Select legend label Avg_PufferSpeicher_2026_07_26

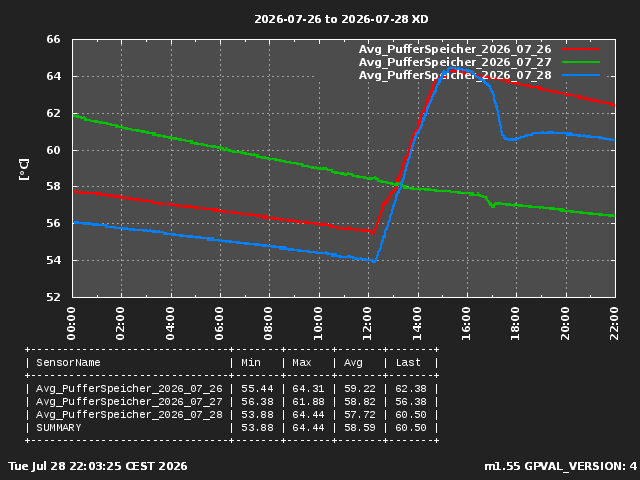(x=455, y=49)
